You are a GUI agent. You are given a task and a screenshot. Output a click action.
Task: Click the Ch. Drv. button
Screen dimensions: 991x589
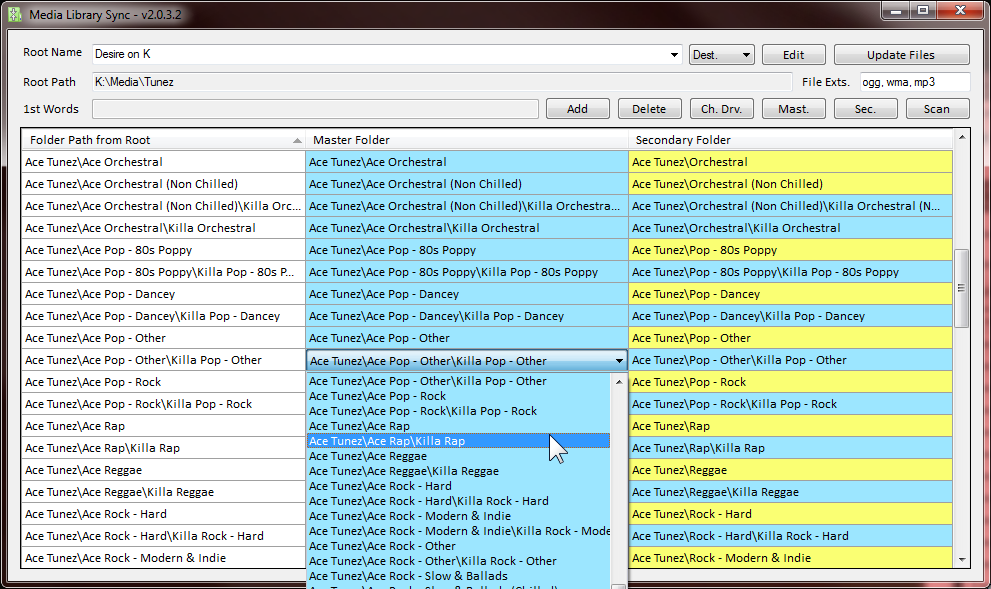coord(721,109)
